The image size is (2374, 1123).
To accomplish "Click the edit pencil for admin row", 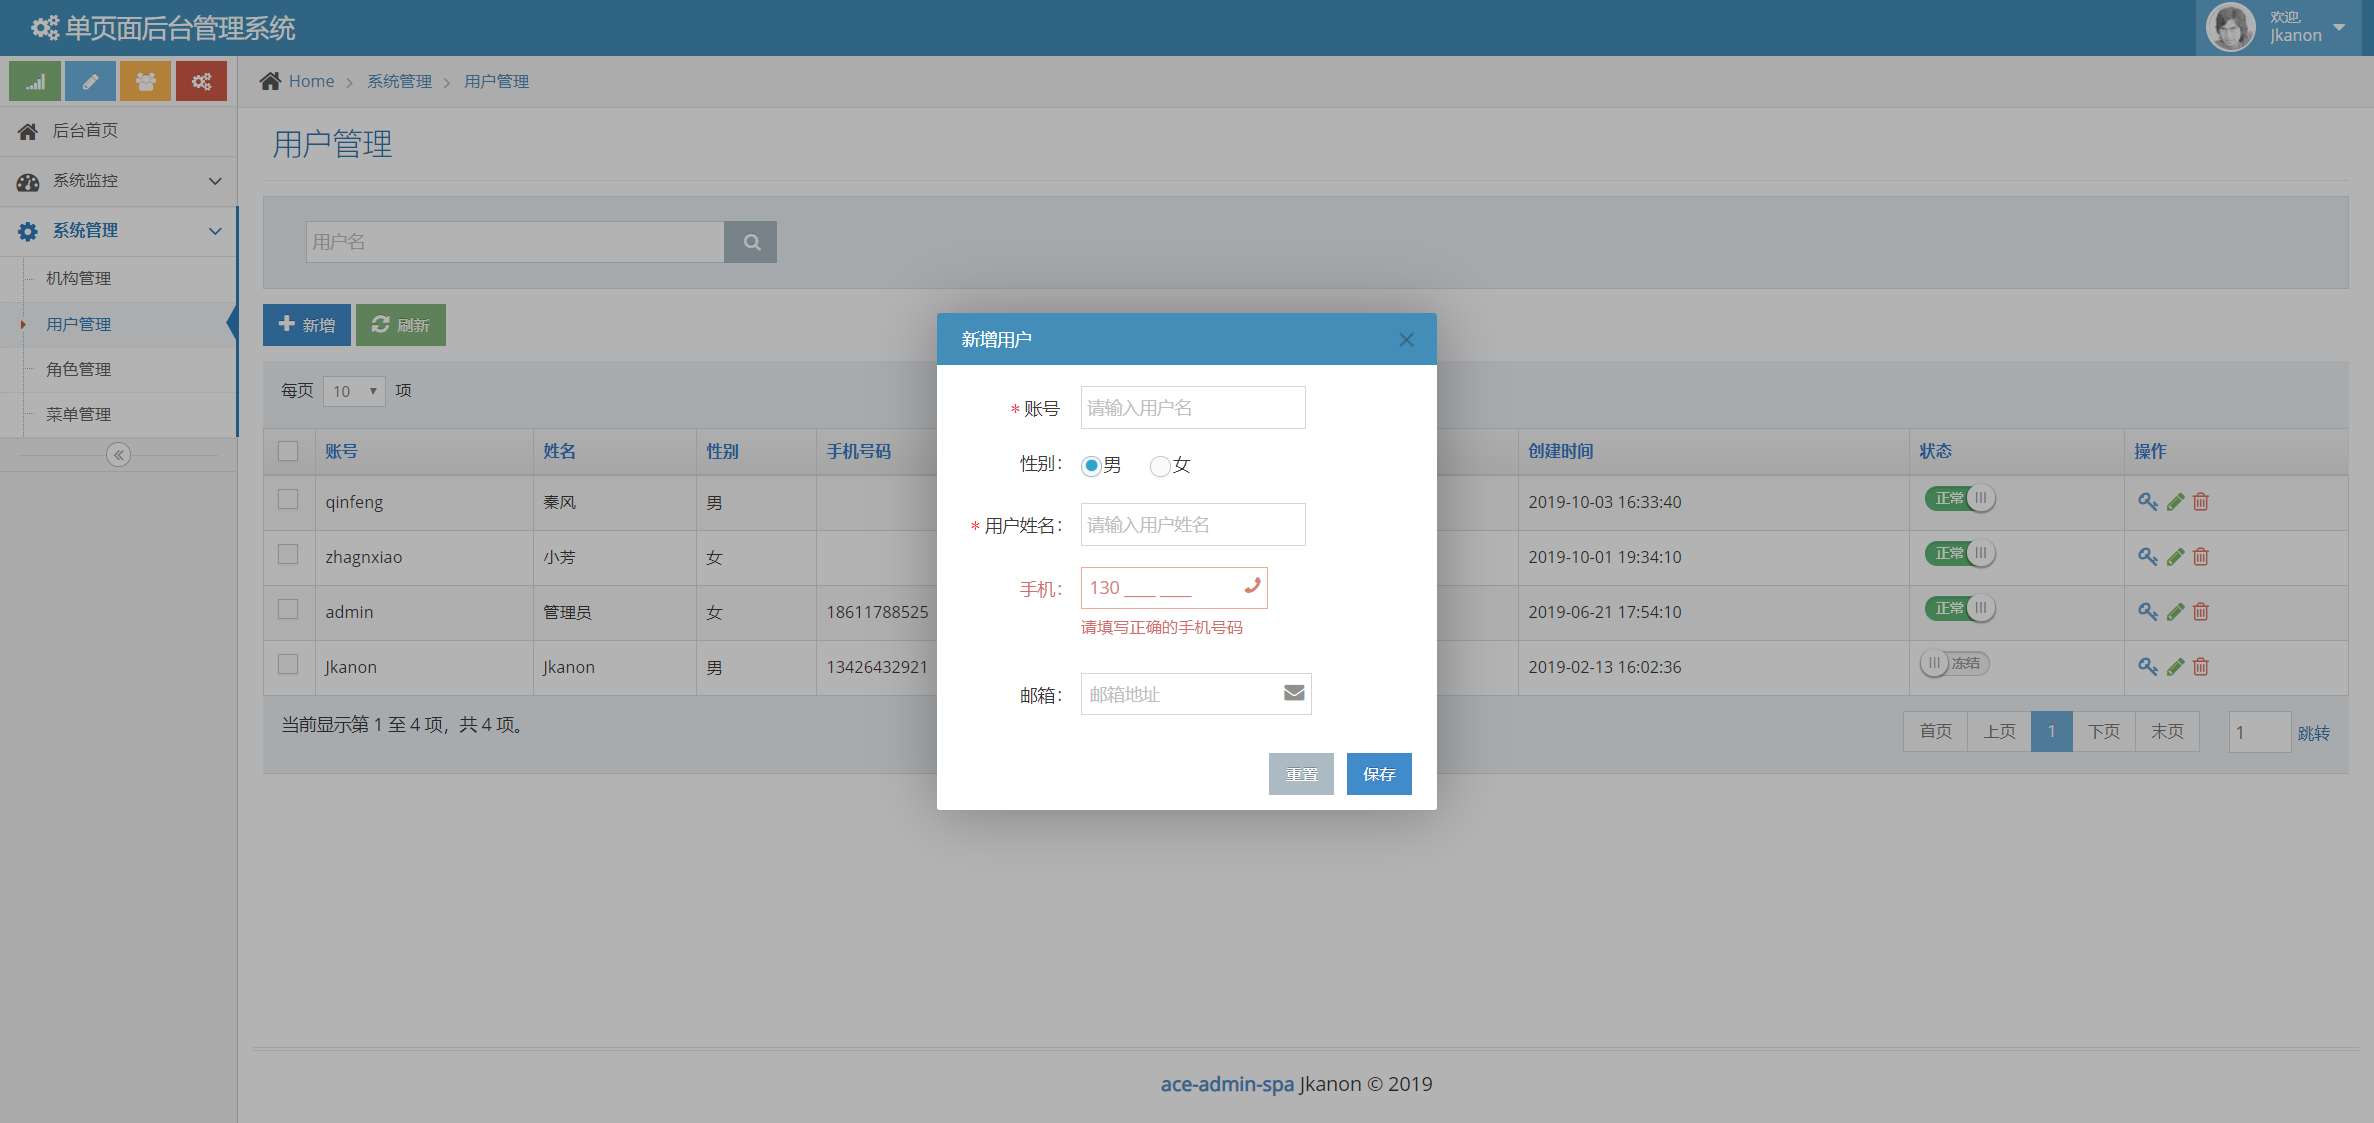I will click(x=2175, y=612).
